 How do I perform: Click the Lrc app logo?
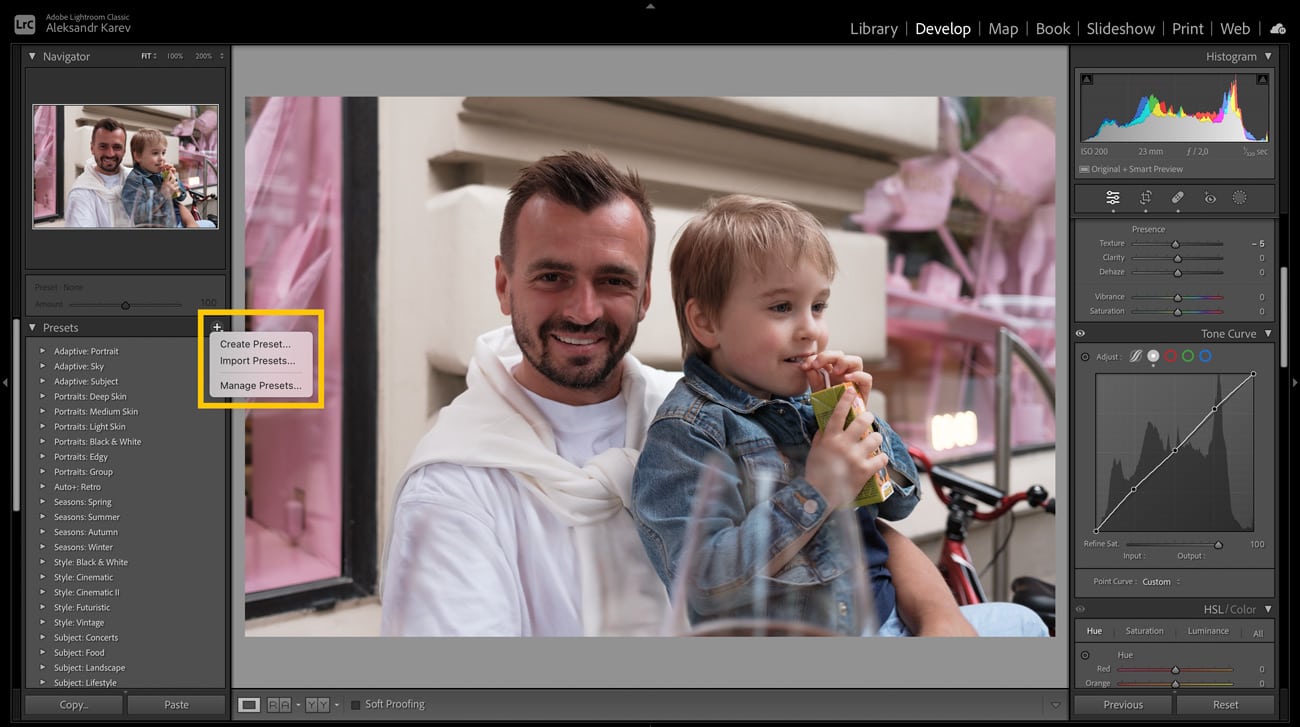25,26
